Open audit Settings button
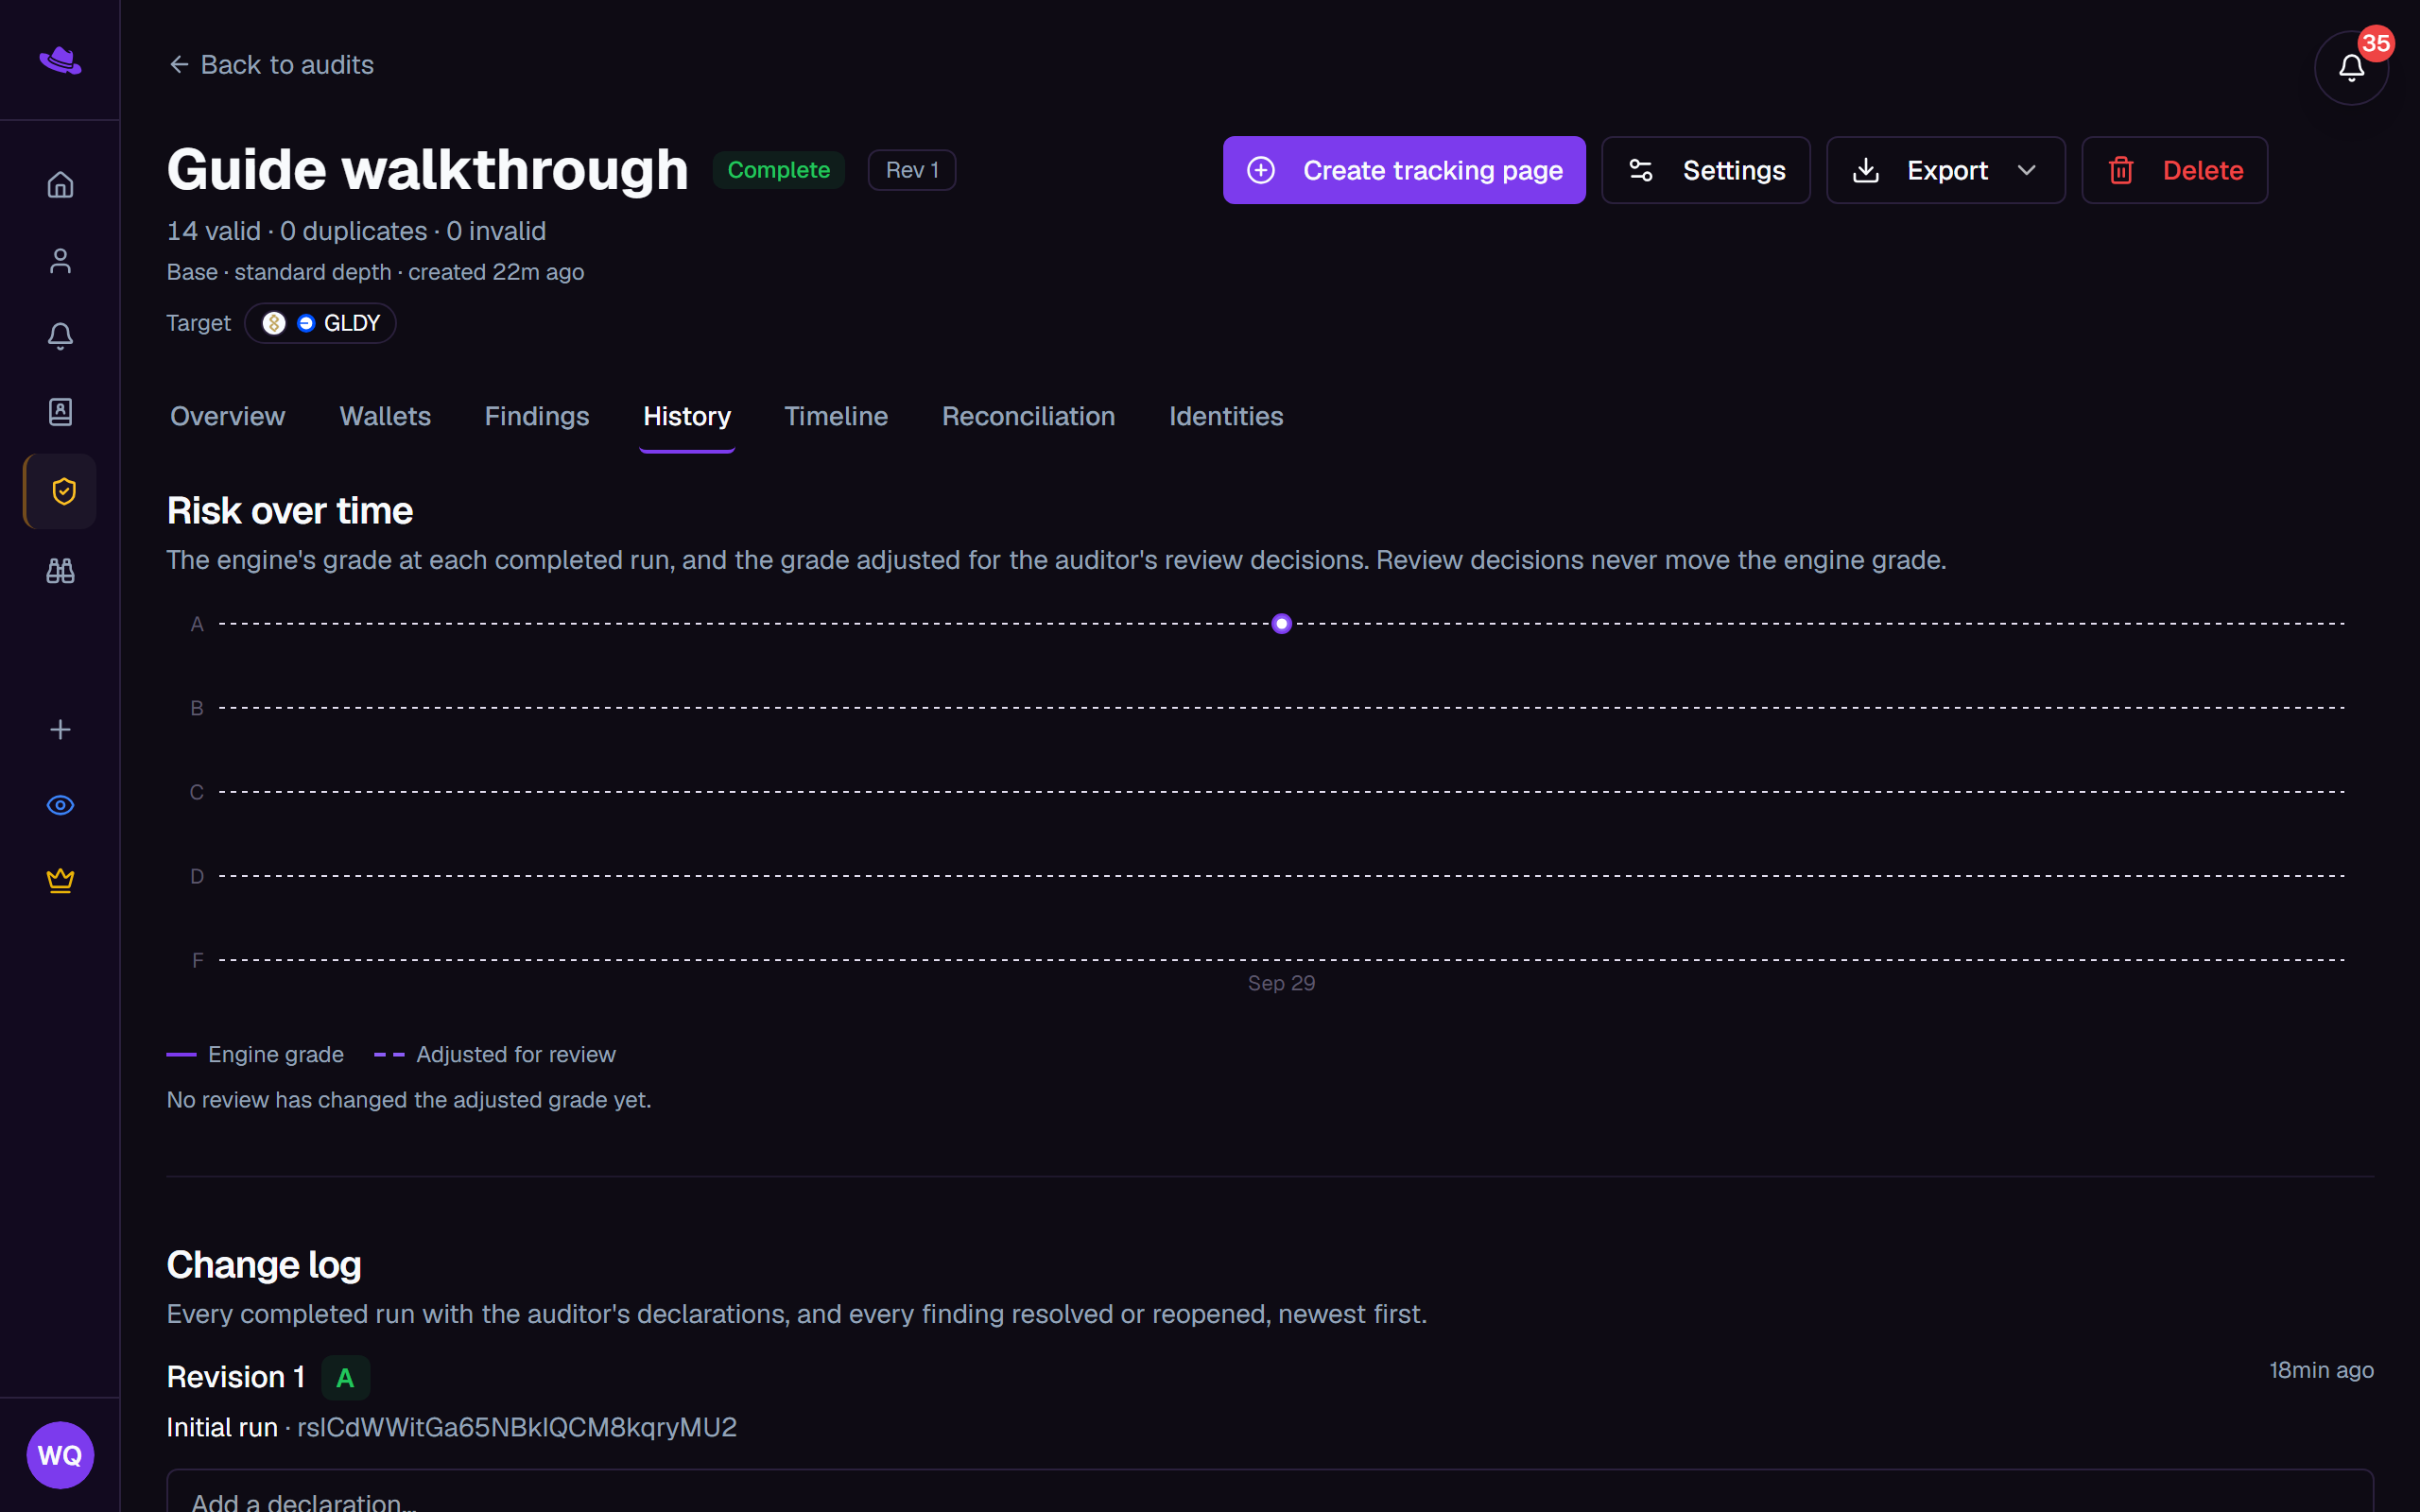Screen dimensions: 2420x1512 click(1705, 170)
